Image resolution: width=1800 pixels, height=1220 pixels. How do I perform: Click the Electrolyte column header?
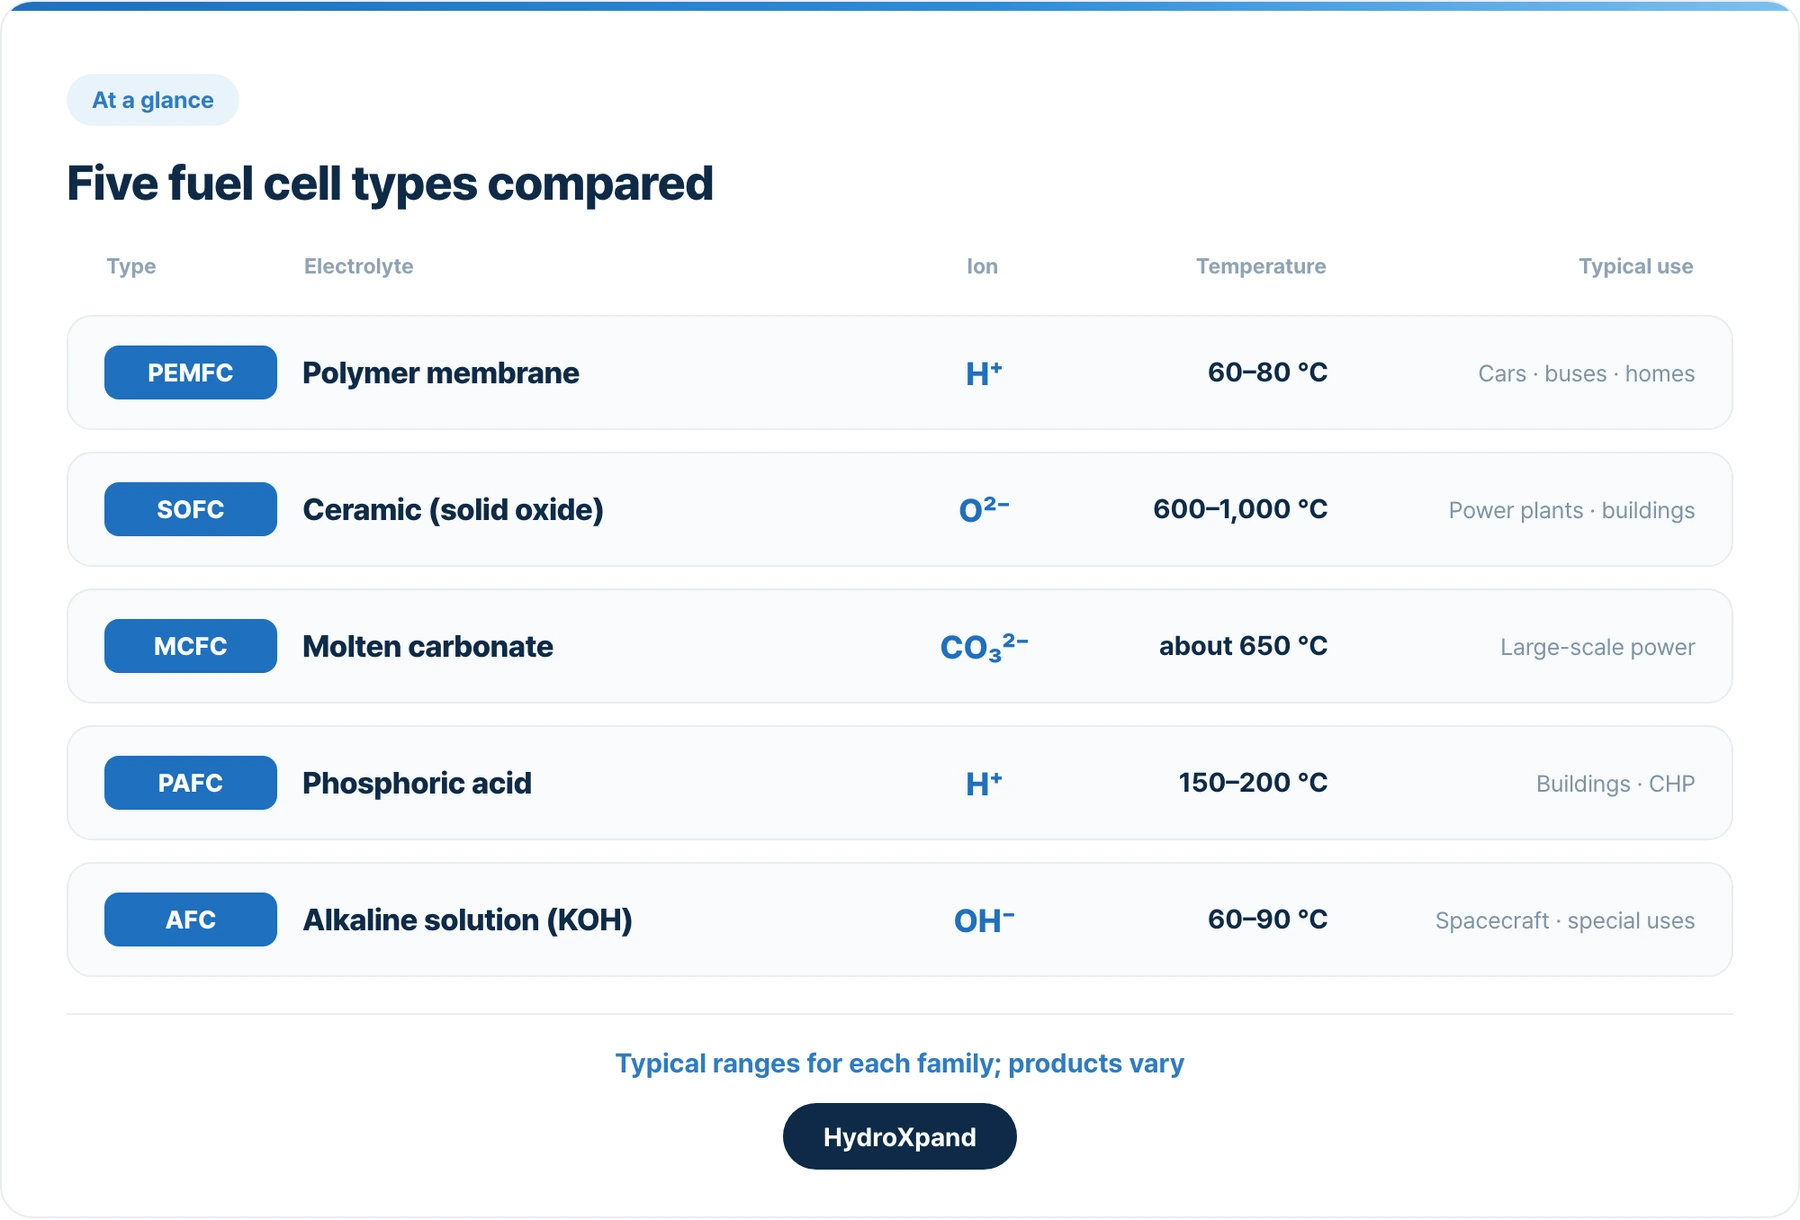click(x=358, y=266)
